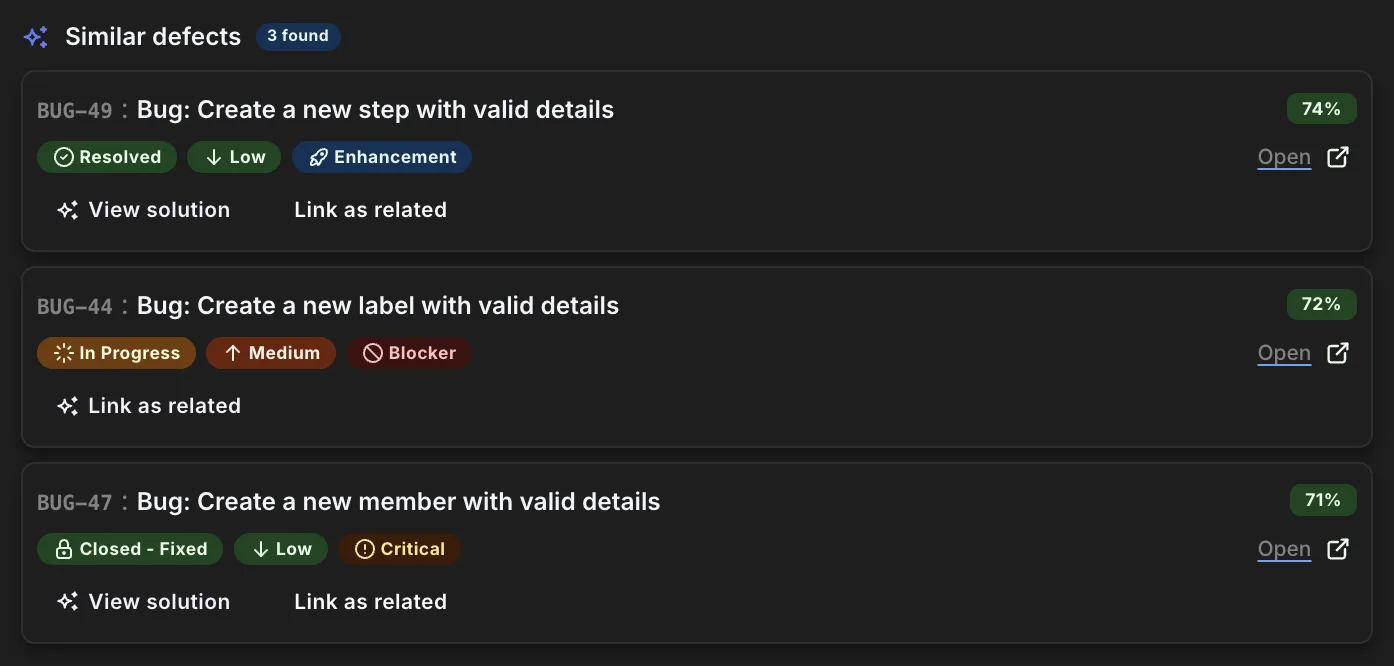Click the external link icon for BUG-49
Image resolution: width=1394 pixels, height=666 pixels.
pos(1338,157)
